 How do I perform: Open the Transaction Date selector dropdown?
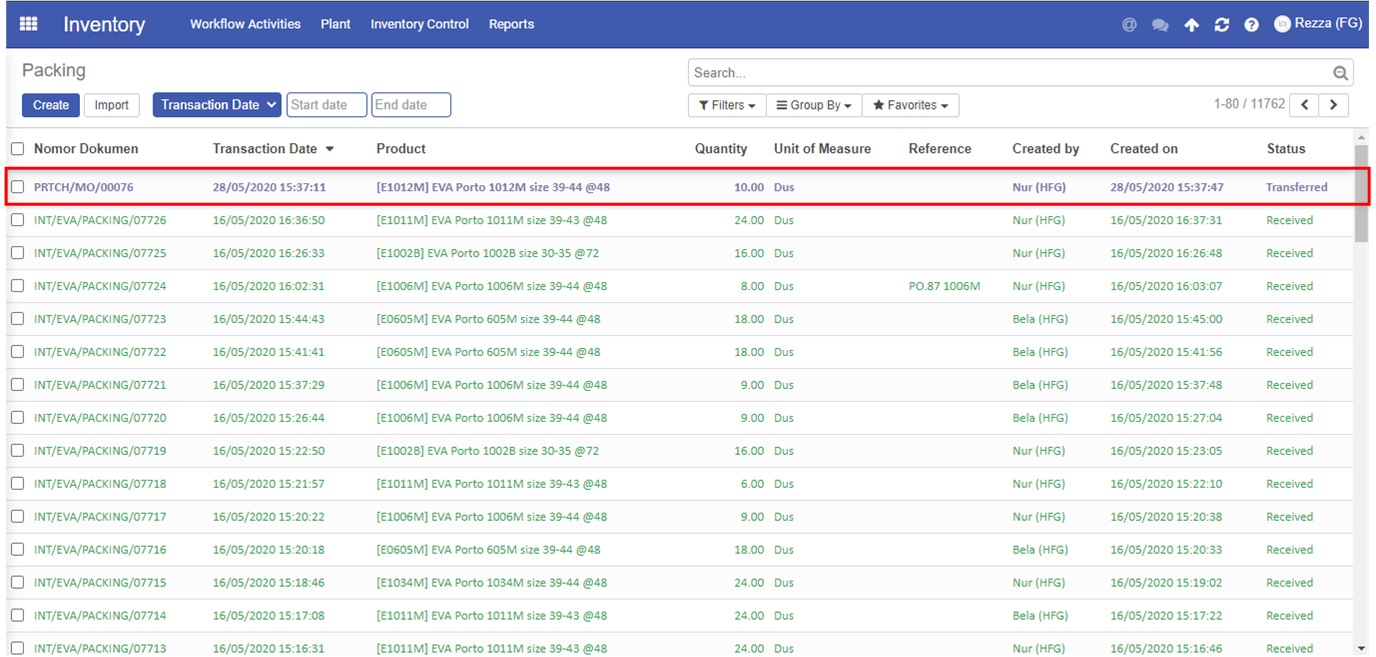click(217, 105)
